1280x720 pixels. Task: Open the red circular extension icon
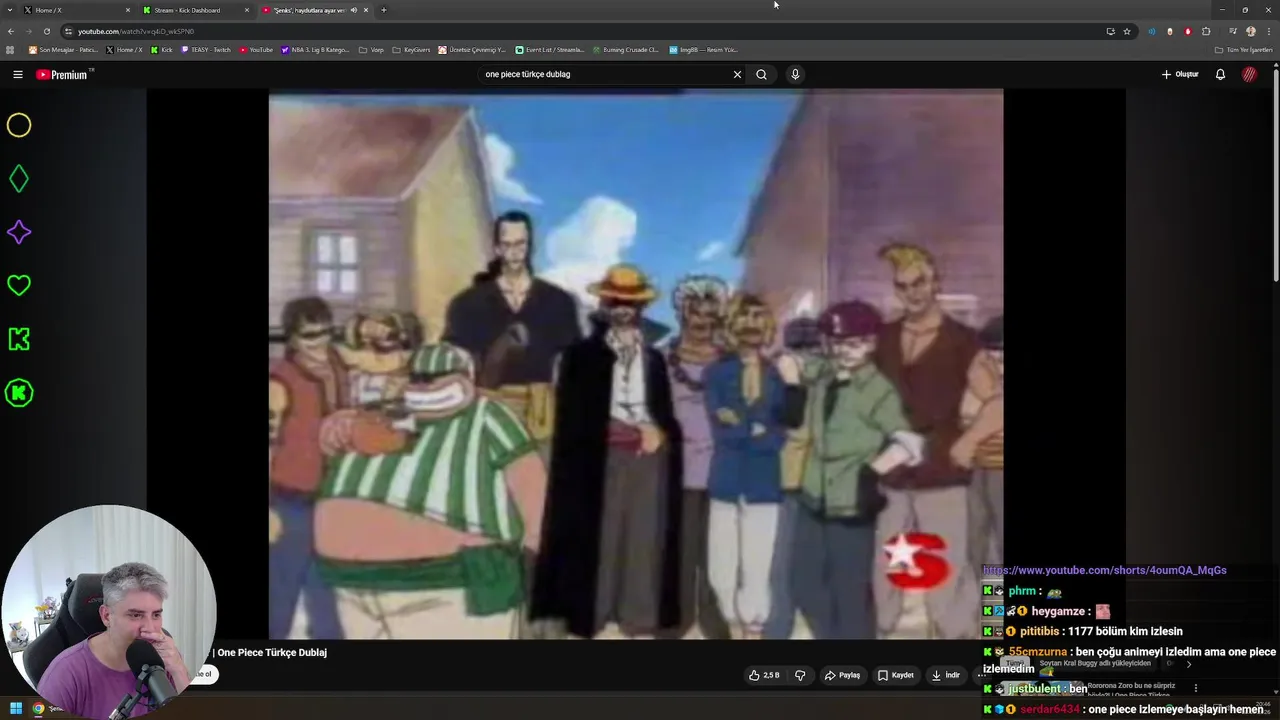1188,31
